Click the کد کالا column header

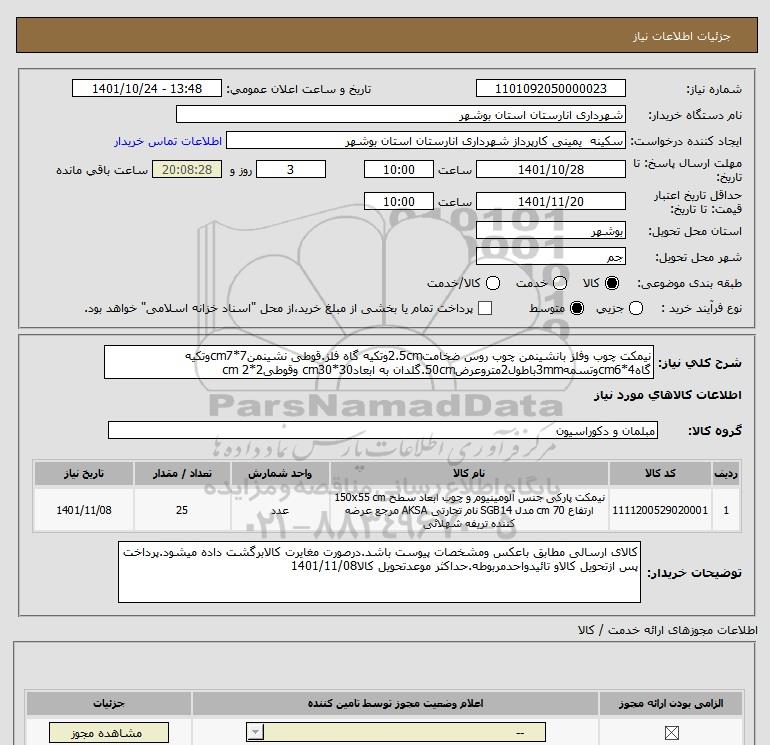(x=660, y=473)
